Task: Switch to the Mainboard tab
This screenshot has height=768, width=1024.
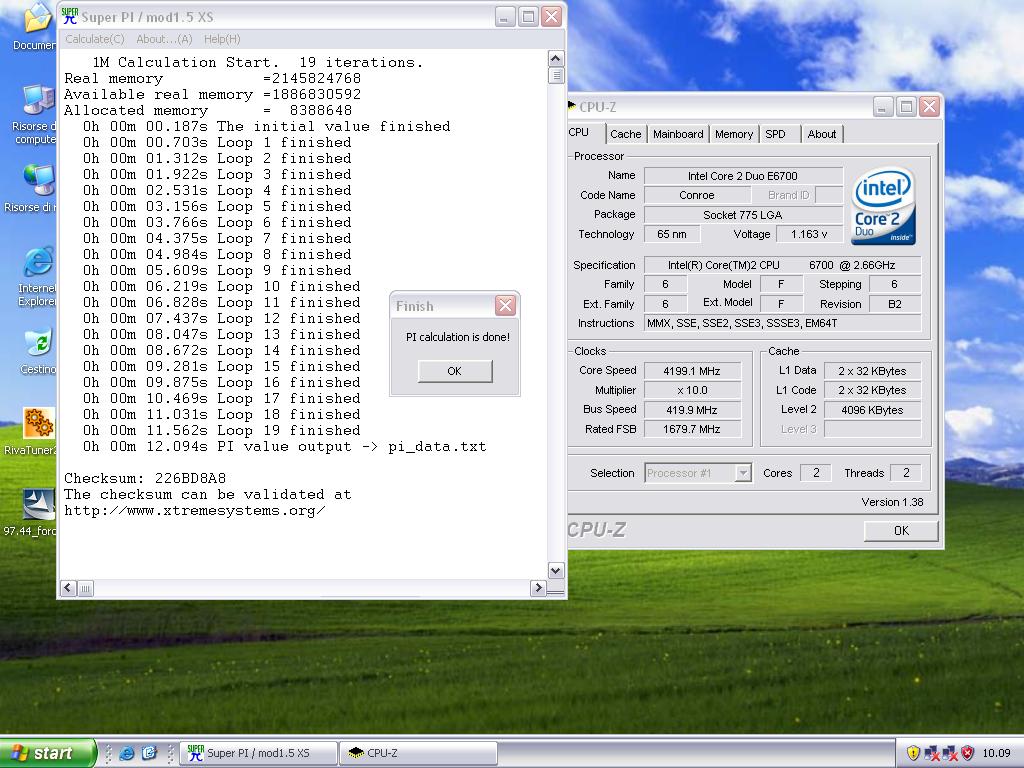Action: (x=678, y=134)
